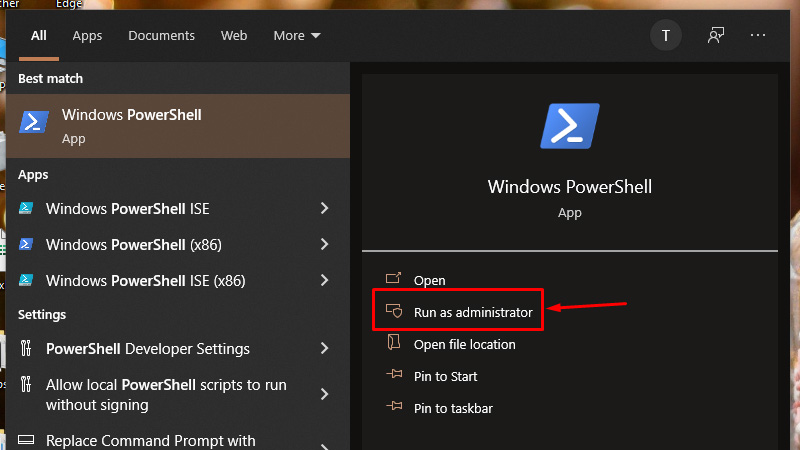Open the three-dot options menu

757,35
